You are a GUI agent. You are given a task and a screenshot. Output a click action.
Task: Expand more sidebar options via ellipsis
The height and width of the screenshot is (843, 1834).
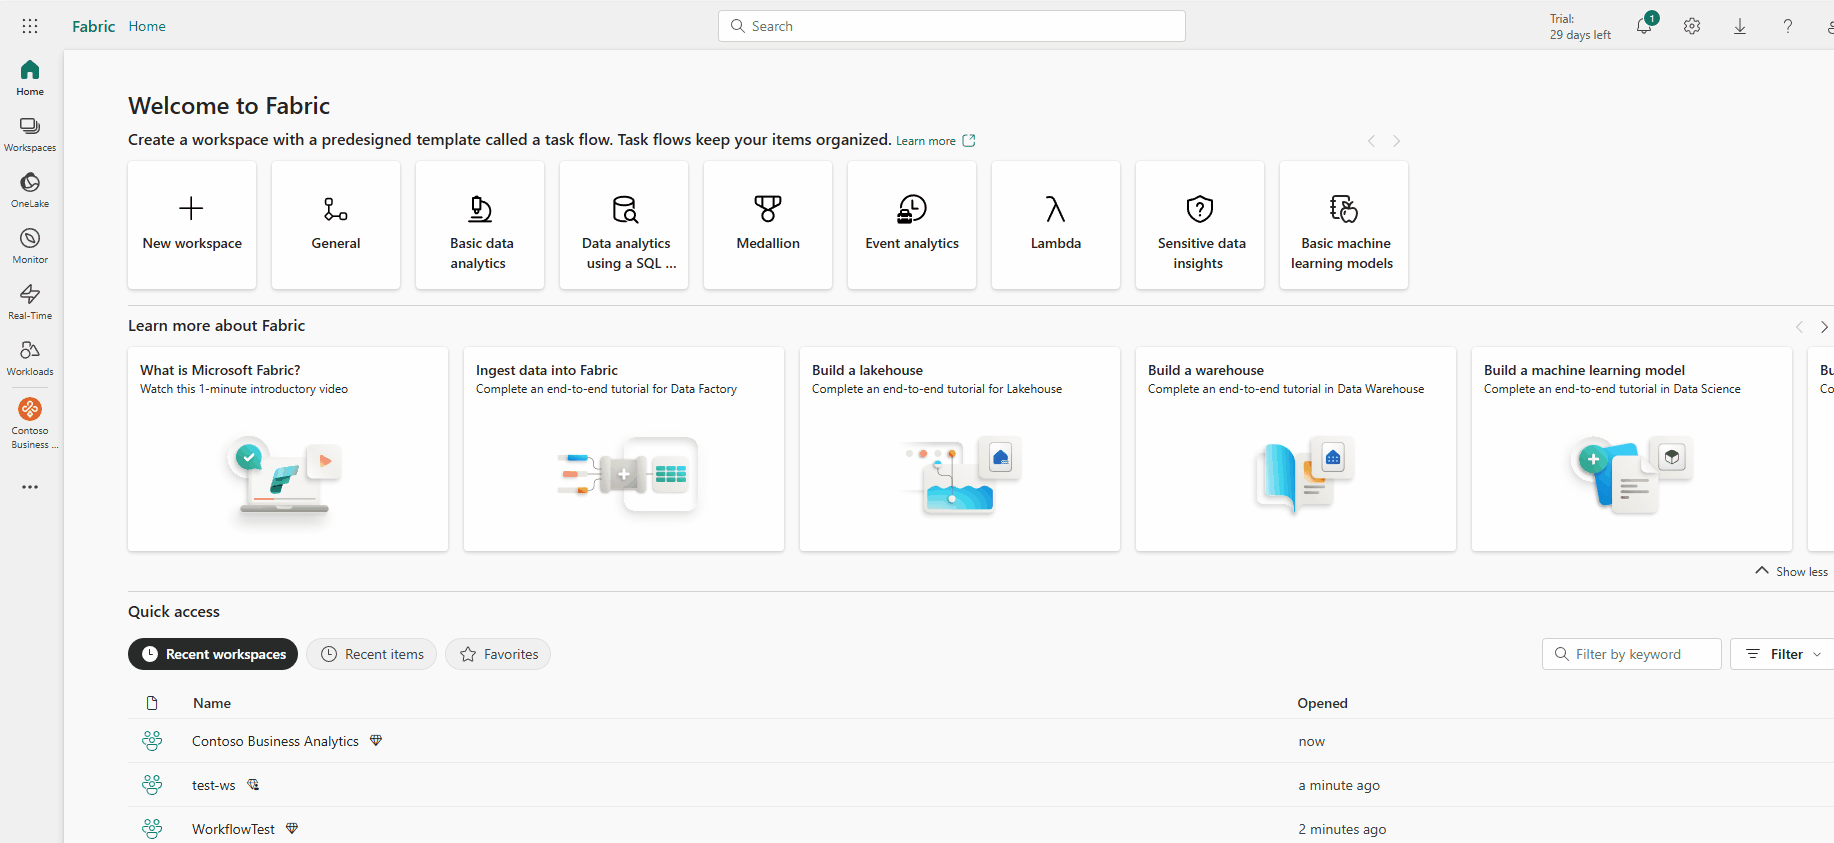[30, 487]
